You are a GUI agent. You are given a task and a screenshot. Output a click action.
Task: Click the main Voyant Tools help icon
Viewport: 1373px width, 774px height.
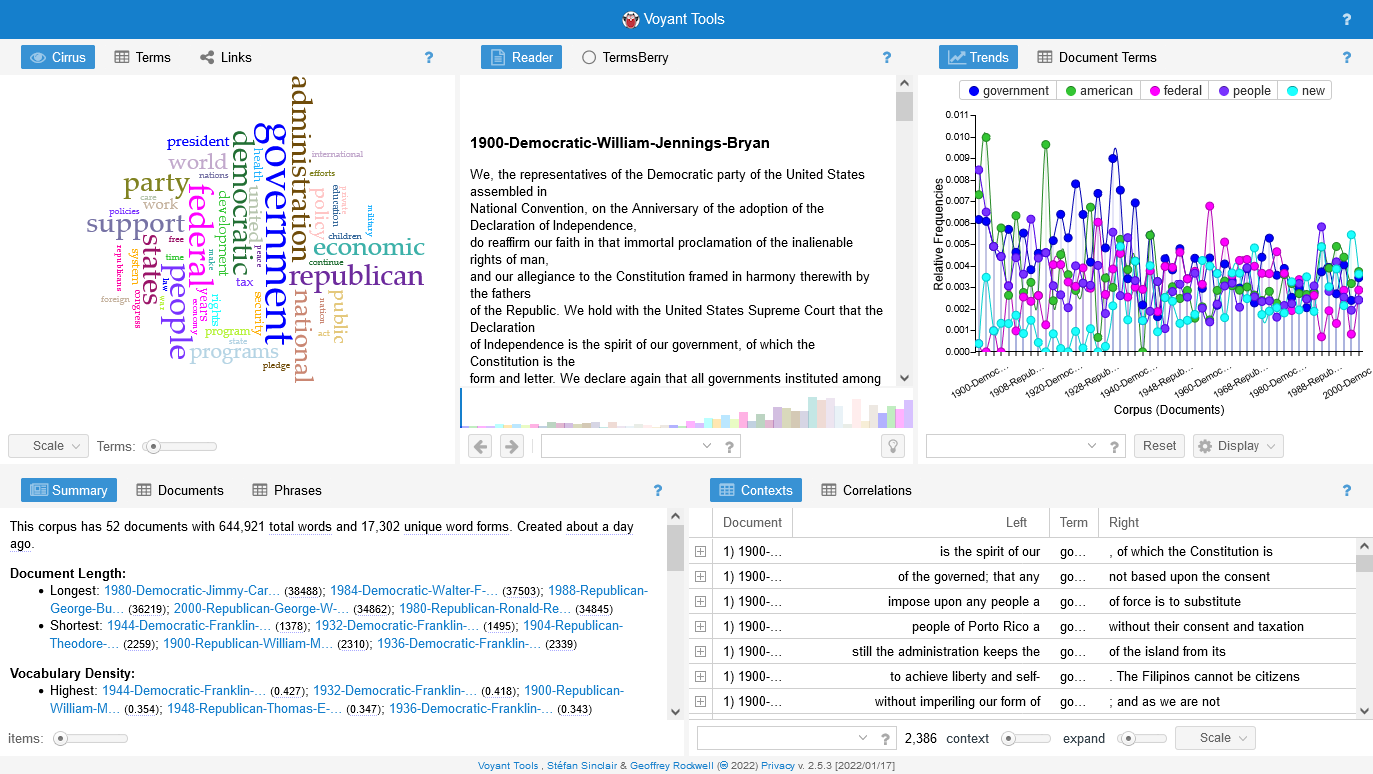tap(1346, 19)
